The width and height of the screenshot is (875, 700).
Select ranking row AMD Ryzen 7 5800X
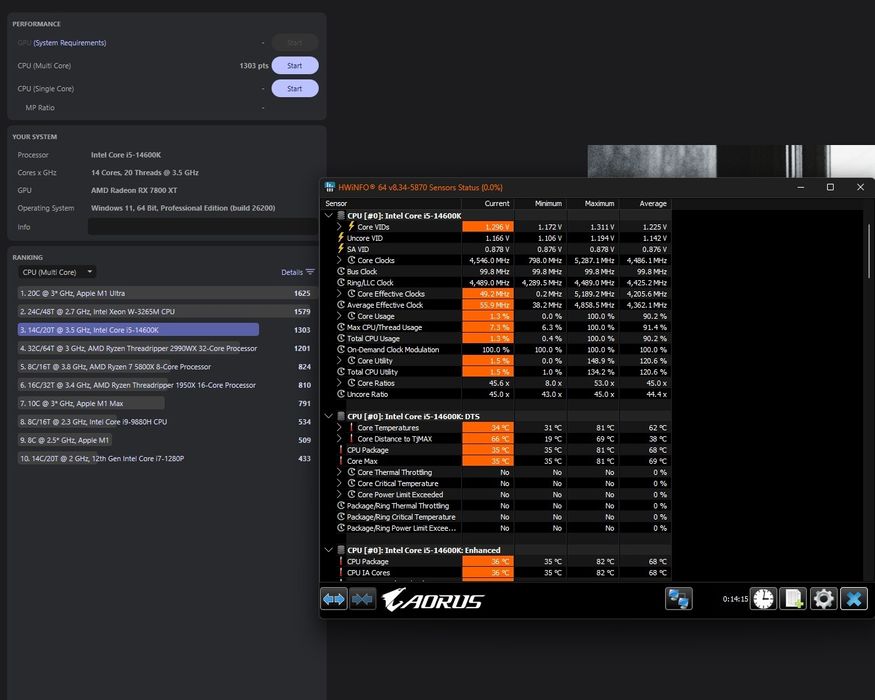[165, 367]
